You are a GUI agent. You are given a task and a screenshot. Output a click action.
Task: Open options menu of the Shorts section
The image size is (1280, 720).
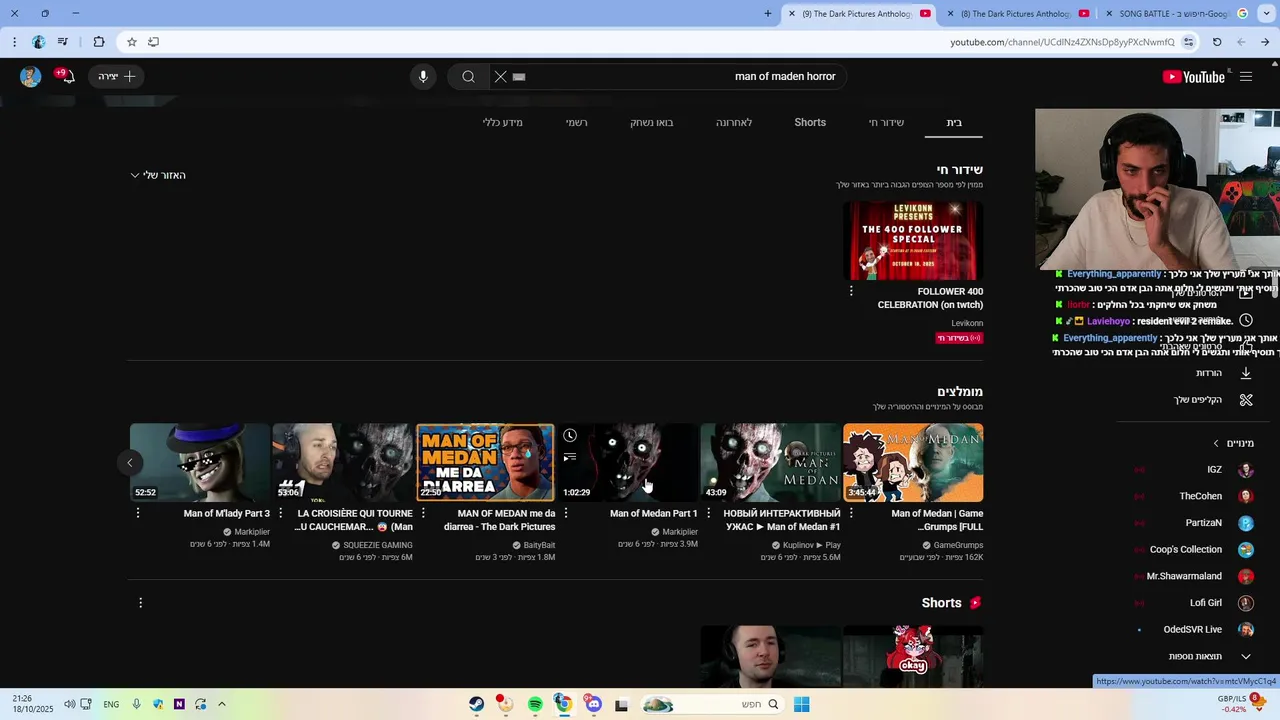point(140,603)
